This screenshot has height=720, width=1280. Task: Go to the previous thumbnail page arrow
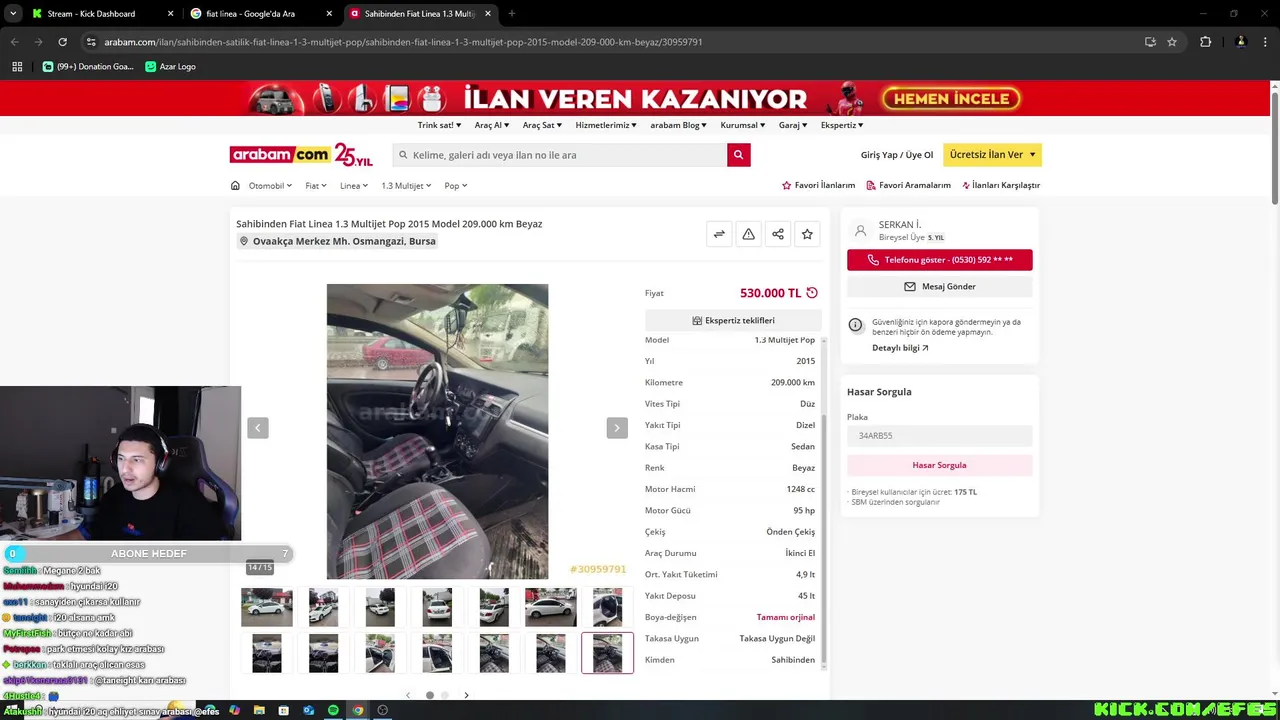click(407, 695)
